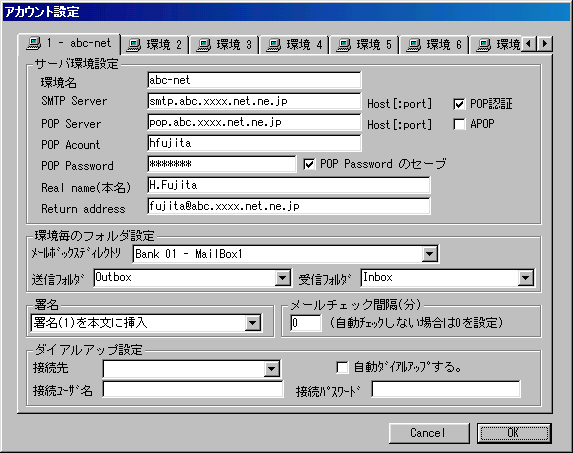Viewport: 573px width, 453px height.
Task: Click the computer icon on 環境 3 tab
Action: tap(204, 45)
